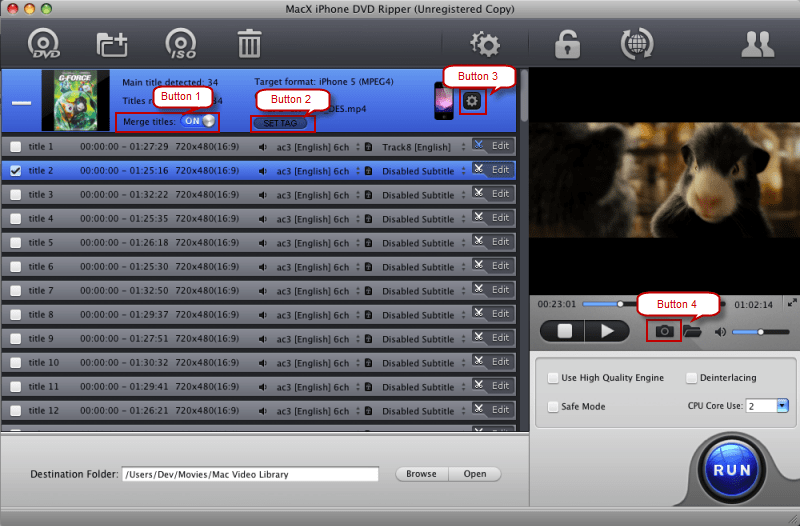Click Edit for title 10
800x526 pixels.
(x=500, y=362)
